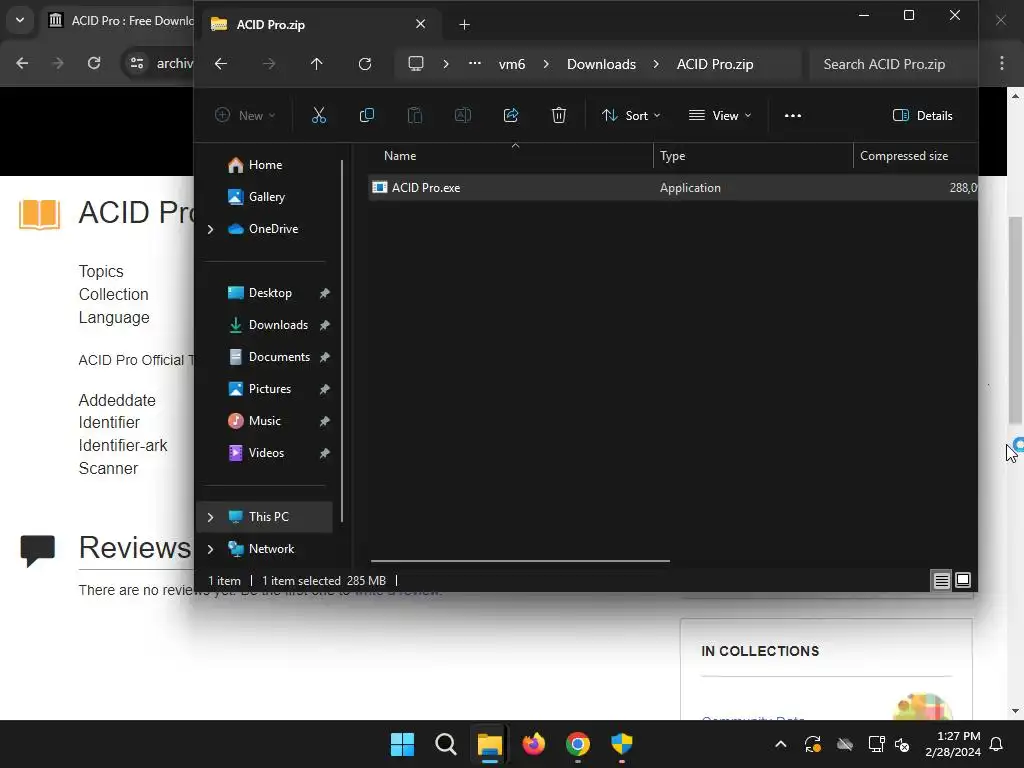Viewport: 1024px width, 768px height.
Task: Show hidden breadcrumb path ellipsis
Action: click(x=475, y=64)
